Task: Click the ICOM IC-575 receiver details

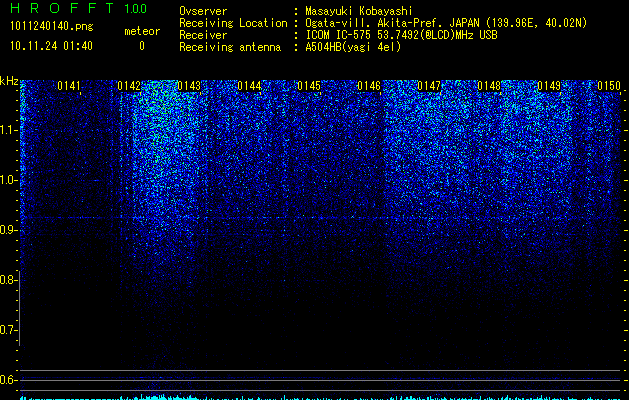Action: click(x=401, y=35)
